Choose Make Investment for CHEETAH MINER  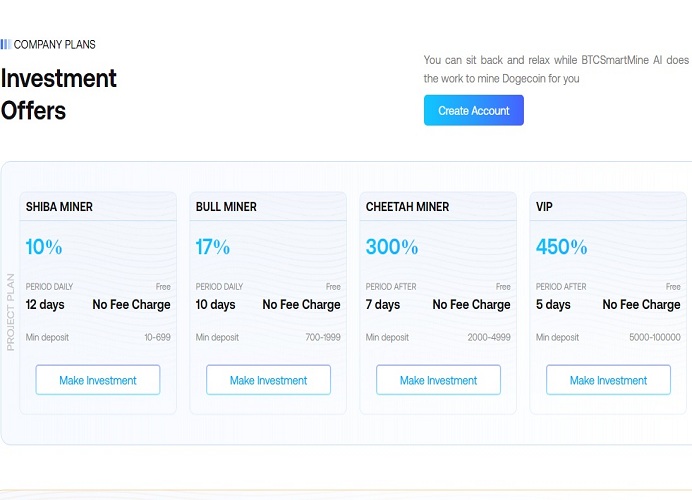(x=439, y=380)
